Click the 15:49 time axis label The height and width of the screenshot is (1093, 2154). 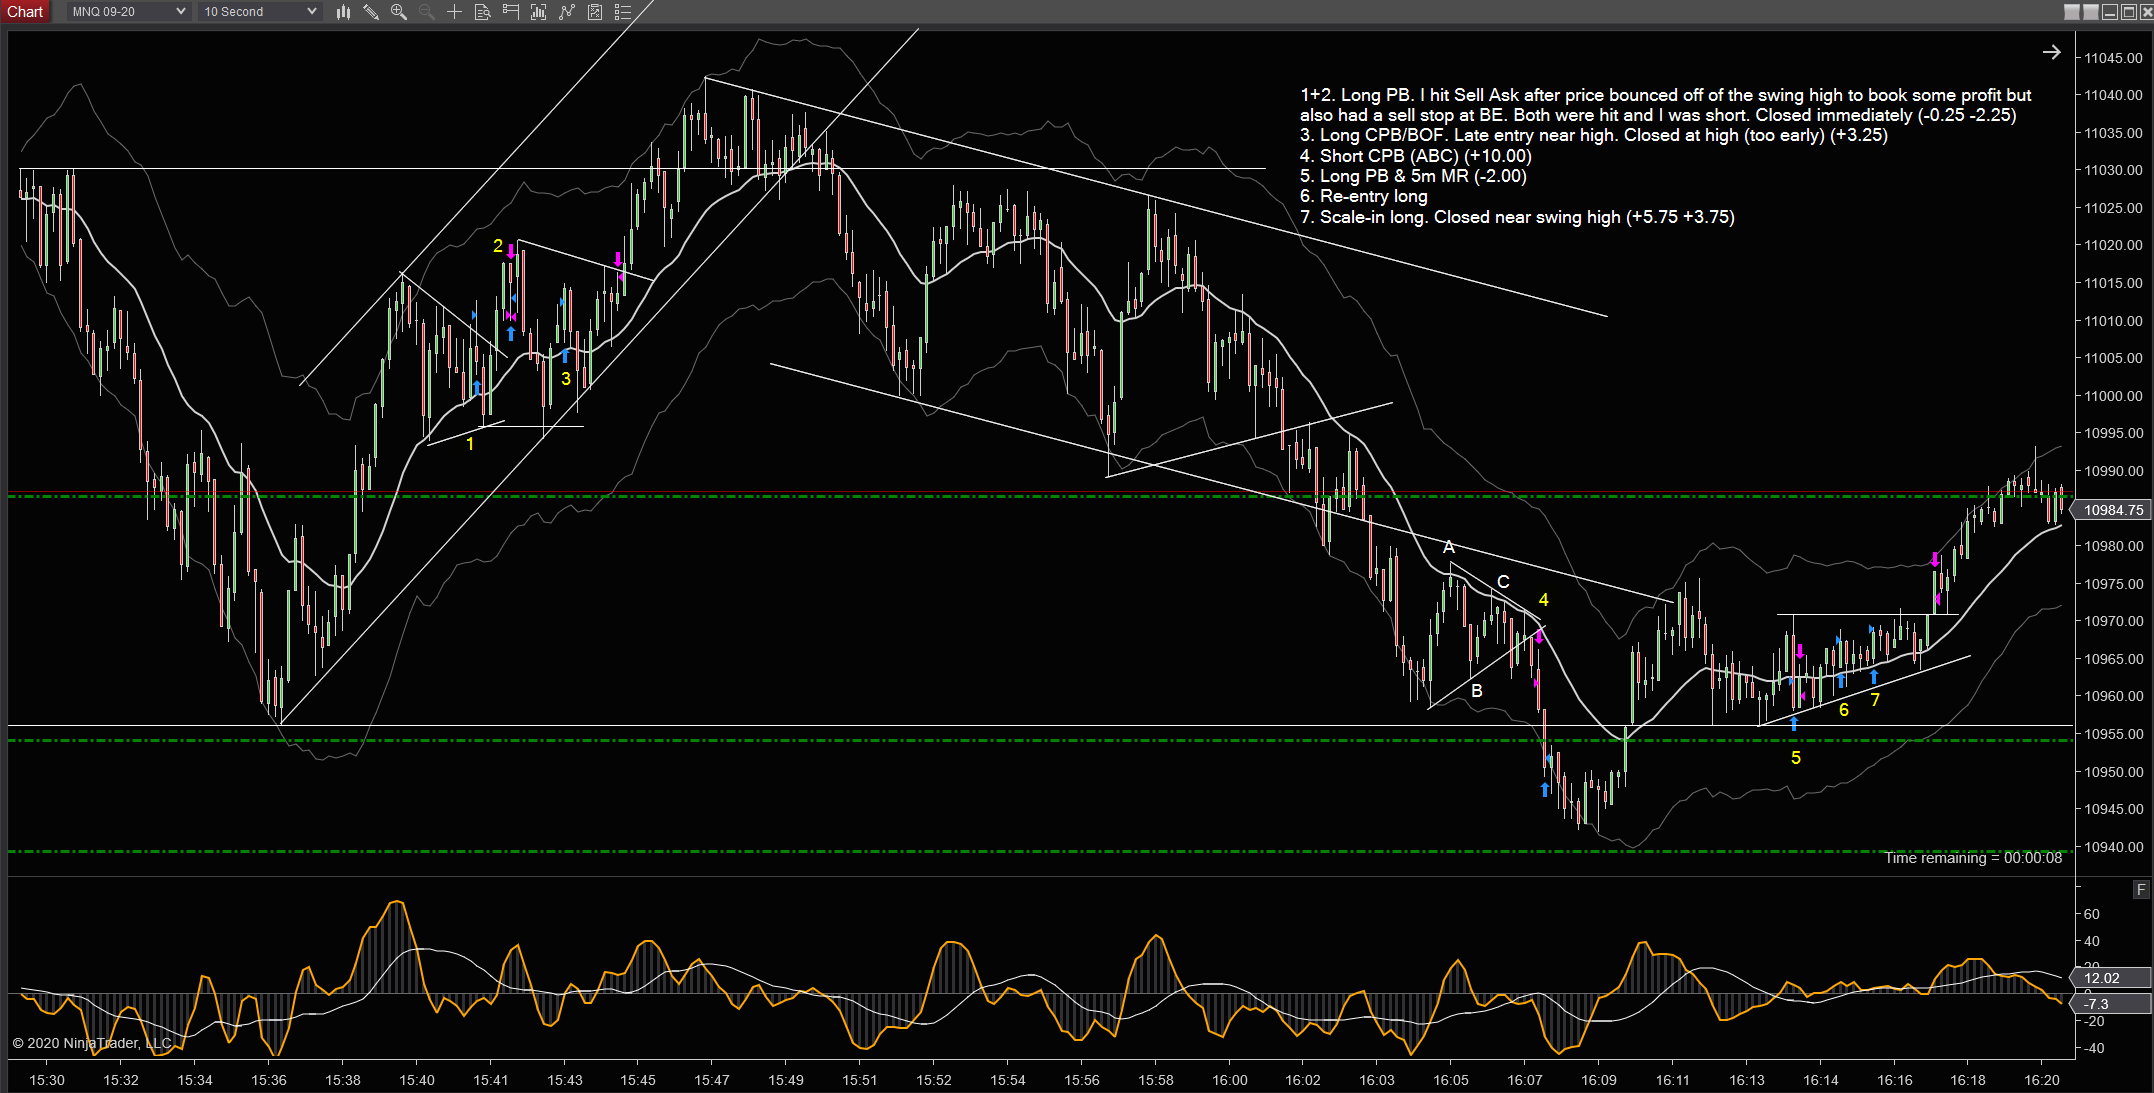click(786, 1080)
